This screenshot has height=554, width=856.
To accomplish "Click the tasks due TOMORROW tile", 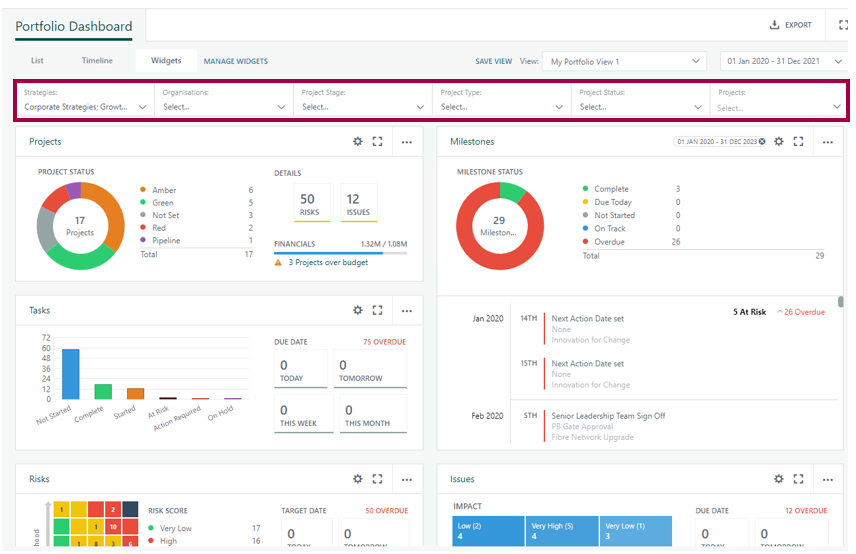I will 370,369.
